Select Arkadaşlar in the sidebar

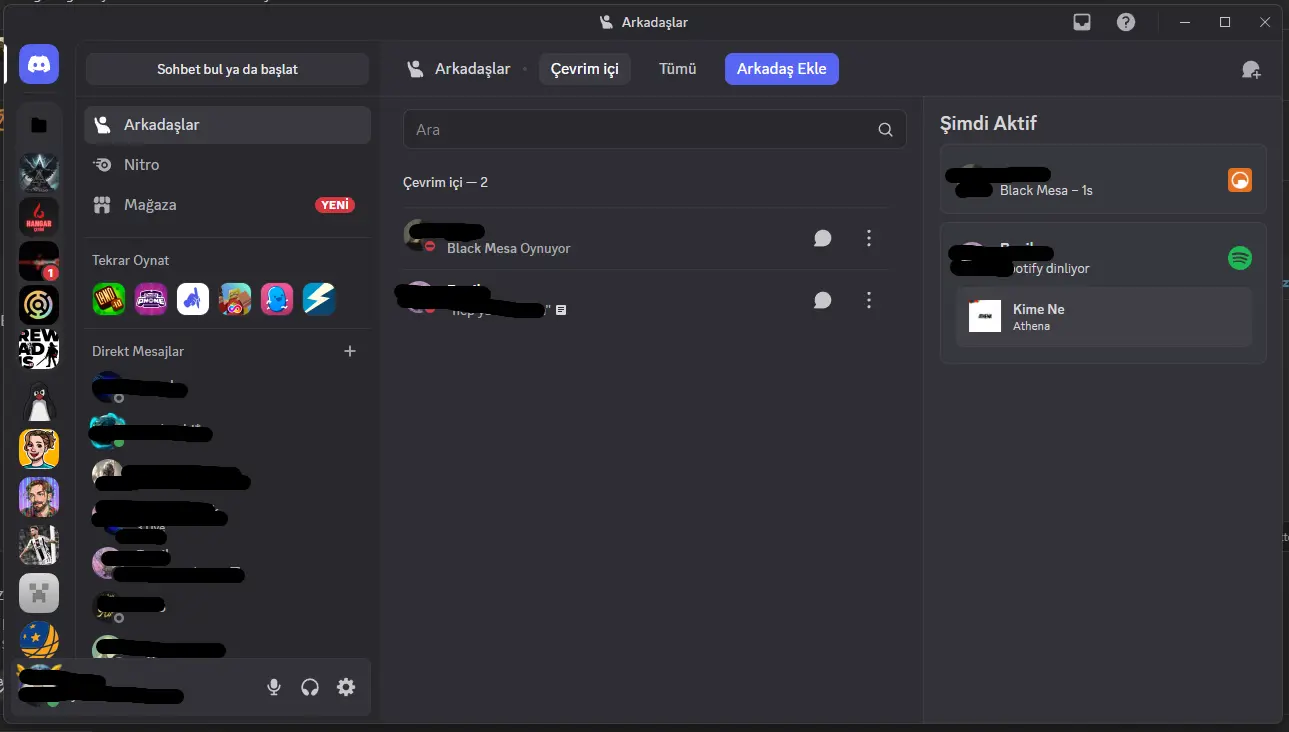228,125
